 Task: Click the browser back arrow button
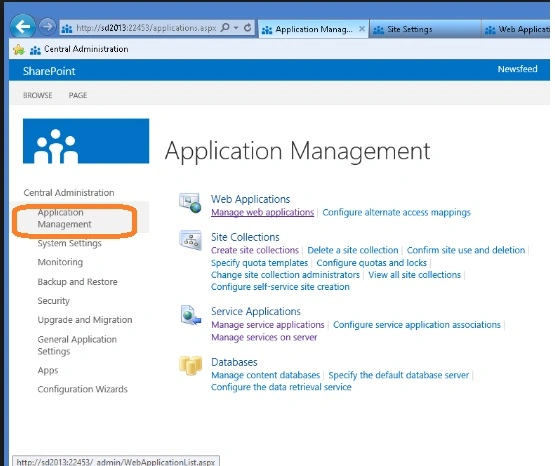(23, 26)
